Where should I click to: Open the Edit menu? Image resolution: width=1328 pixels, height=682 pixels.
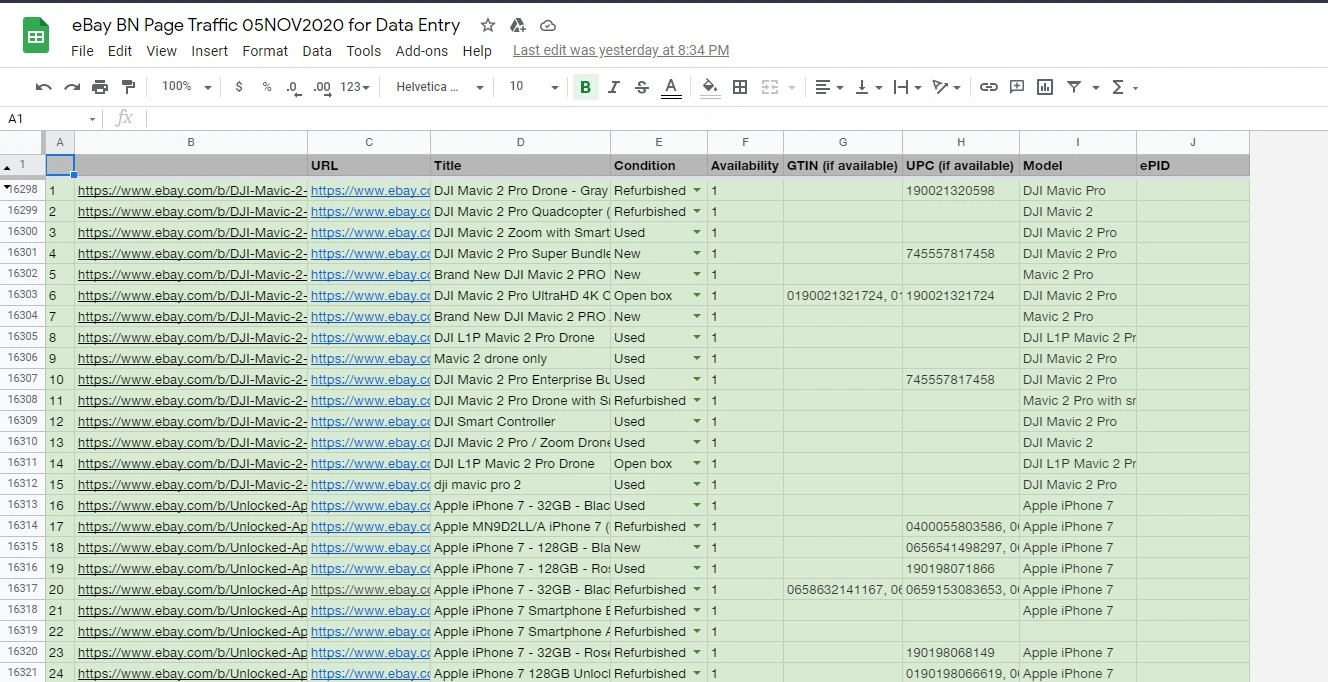[x=120, y=51]
